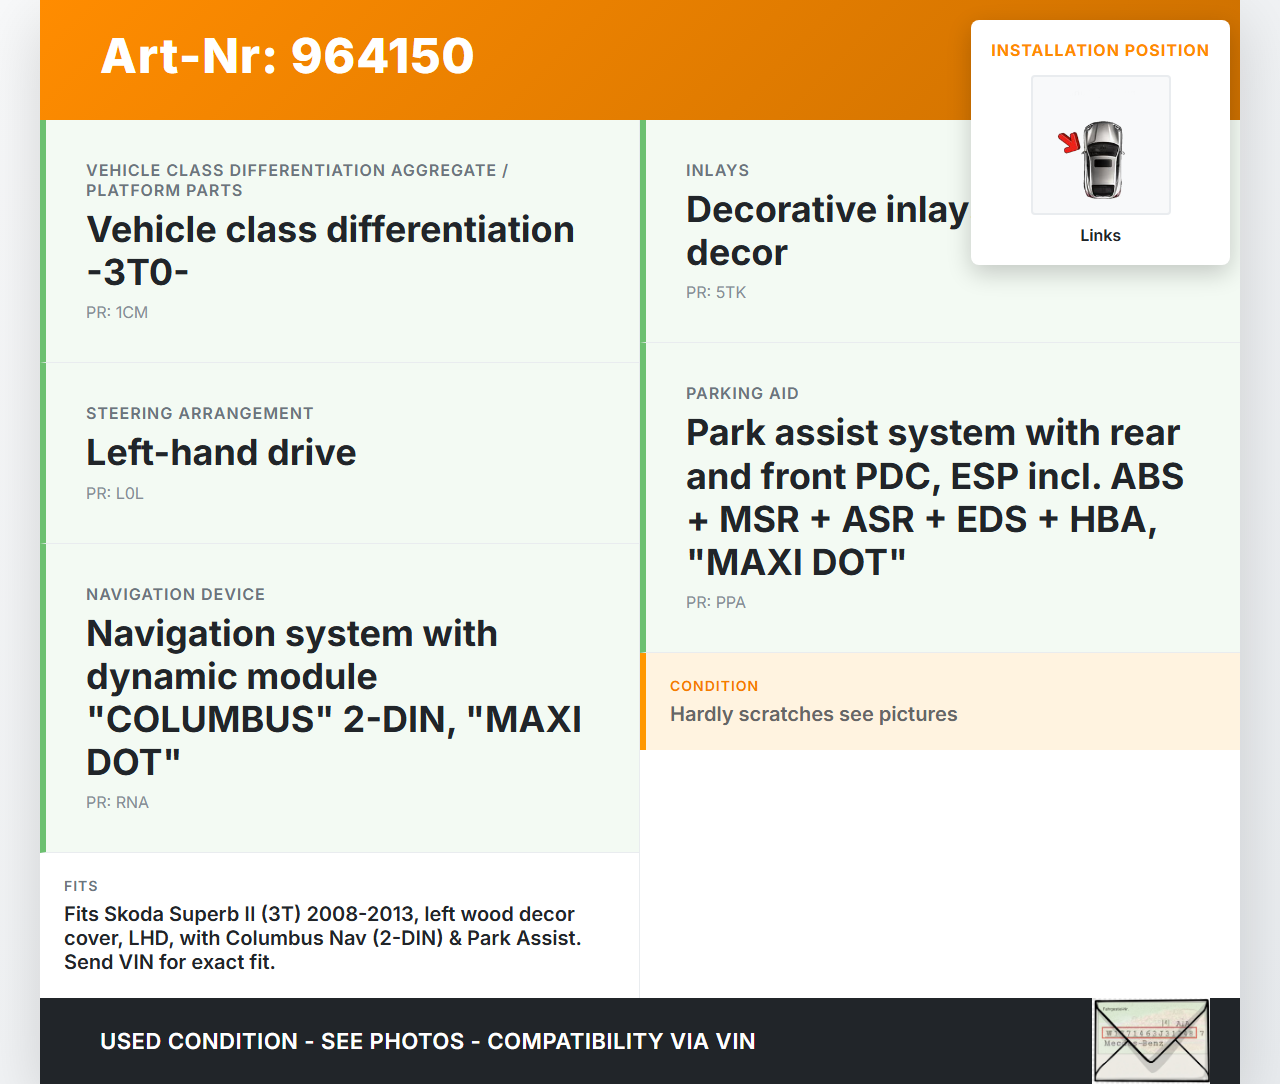Click the 'Links' label under car image
Image resolution: width=1280 pixels, height=1085 pixels.
pyautogui.click(x=1100, y=235)
